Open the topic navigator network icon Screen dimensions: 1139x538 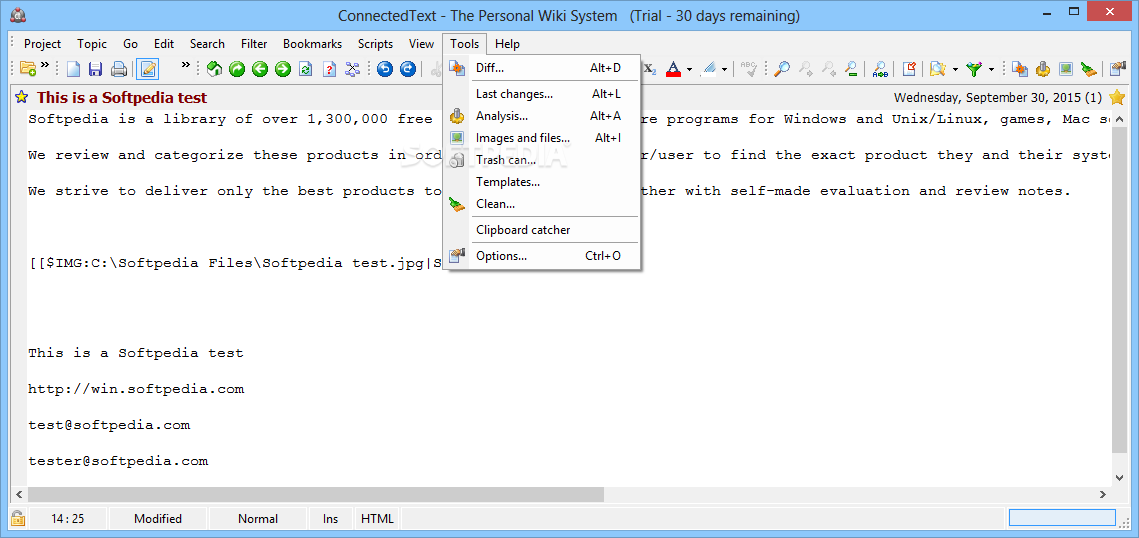[352, 69]
